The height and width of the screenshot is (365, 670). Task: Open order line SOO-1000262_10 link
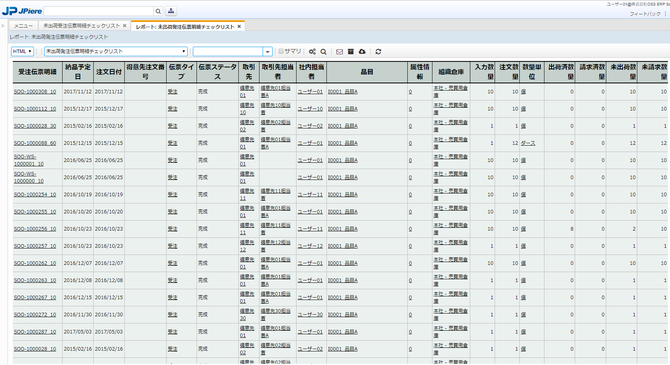tap(35, 263)
